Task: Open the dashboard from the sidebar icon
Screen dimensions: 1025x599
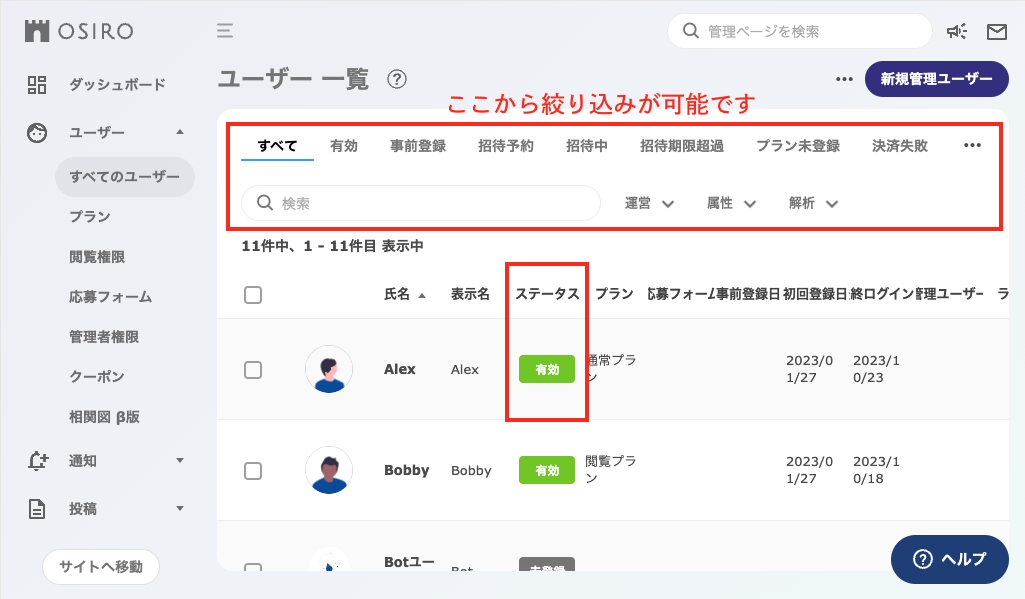Action: pos(37,85)
